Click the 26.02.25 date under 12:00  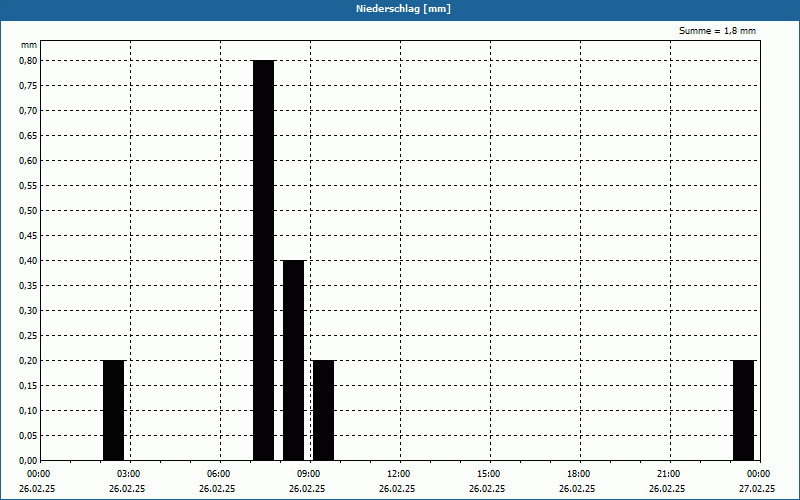tap(397, 489)
